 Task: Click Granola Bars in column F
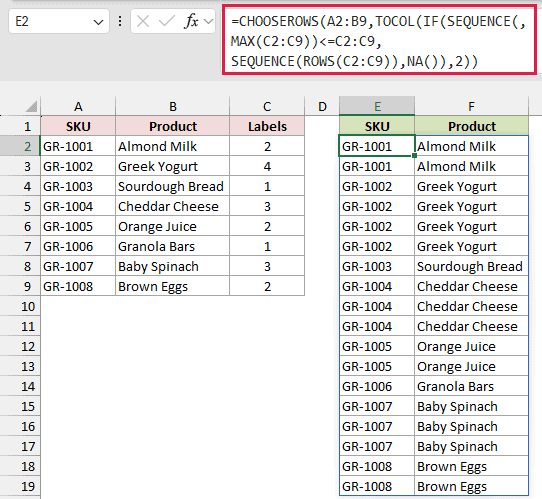click(x=471, y=386)
